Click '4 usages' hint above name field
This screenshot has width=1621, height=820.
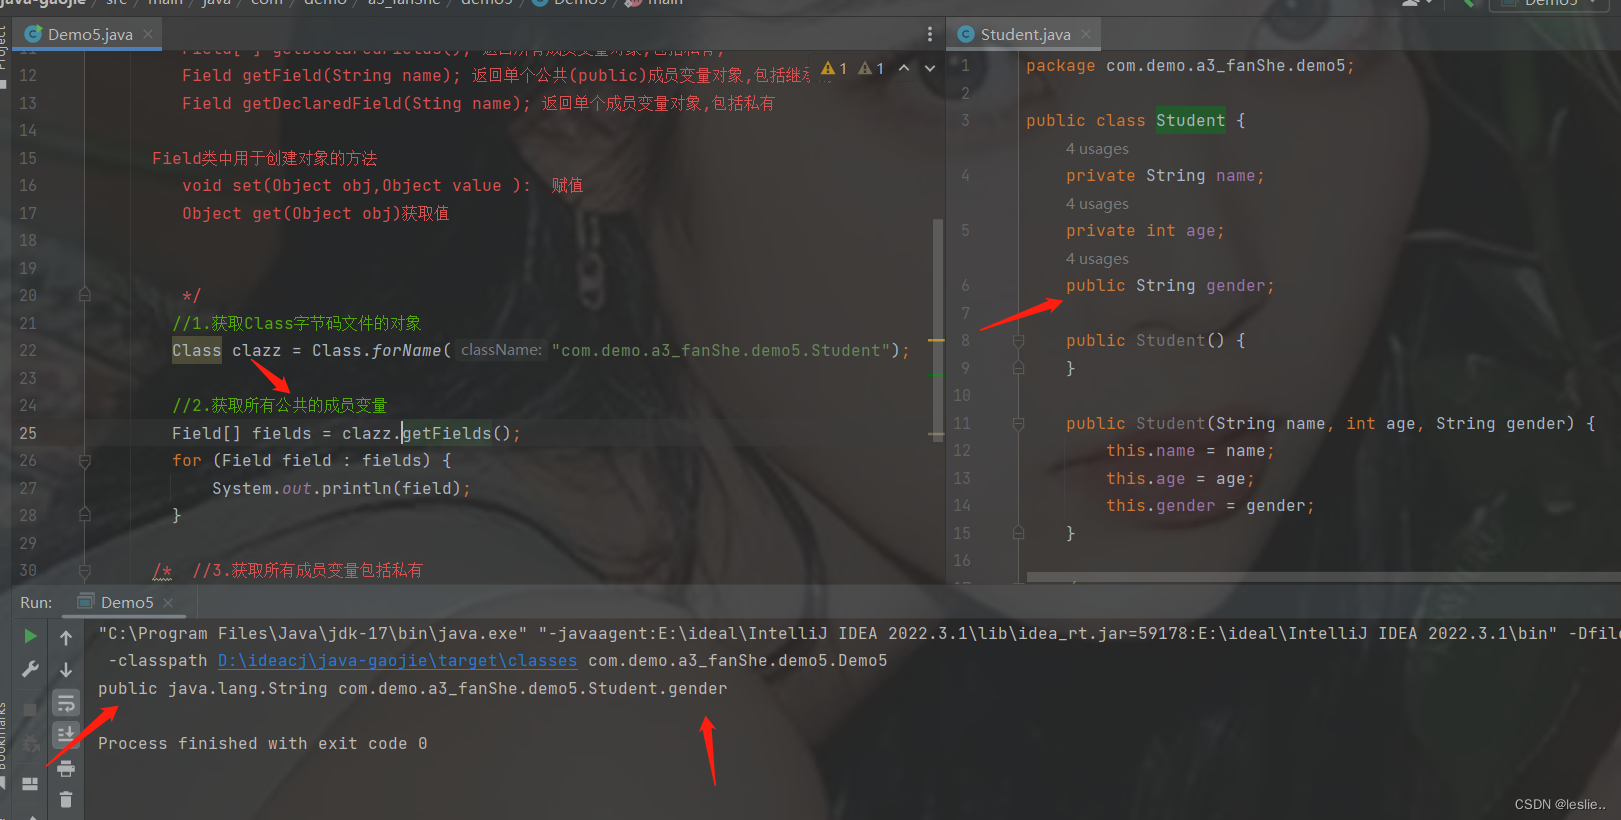click(1097, 149)
